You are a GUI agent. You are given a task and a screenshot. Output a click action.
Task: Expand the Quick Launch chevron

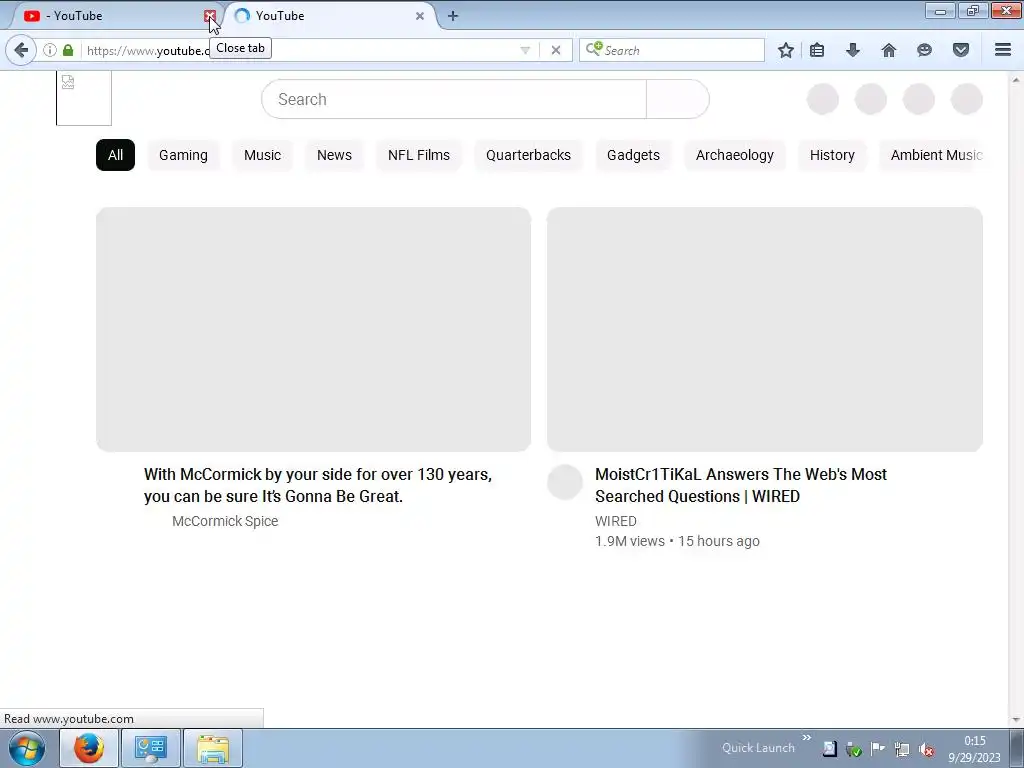[x=807, y=738]
